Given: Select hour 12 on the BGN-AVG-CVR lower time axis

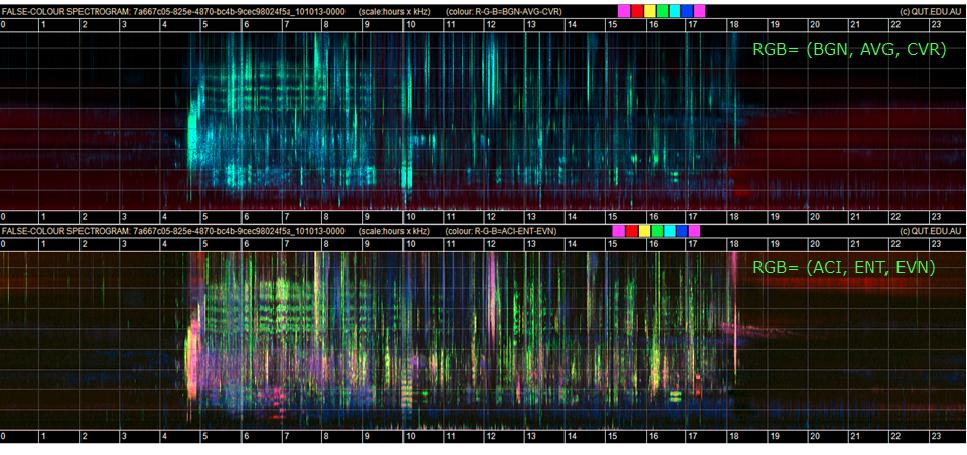Looking at the screenshot, I should point(490,217).
